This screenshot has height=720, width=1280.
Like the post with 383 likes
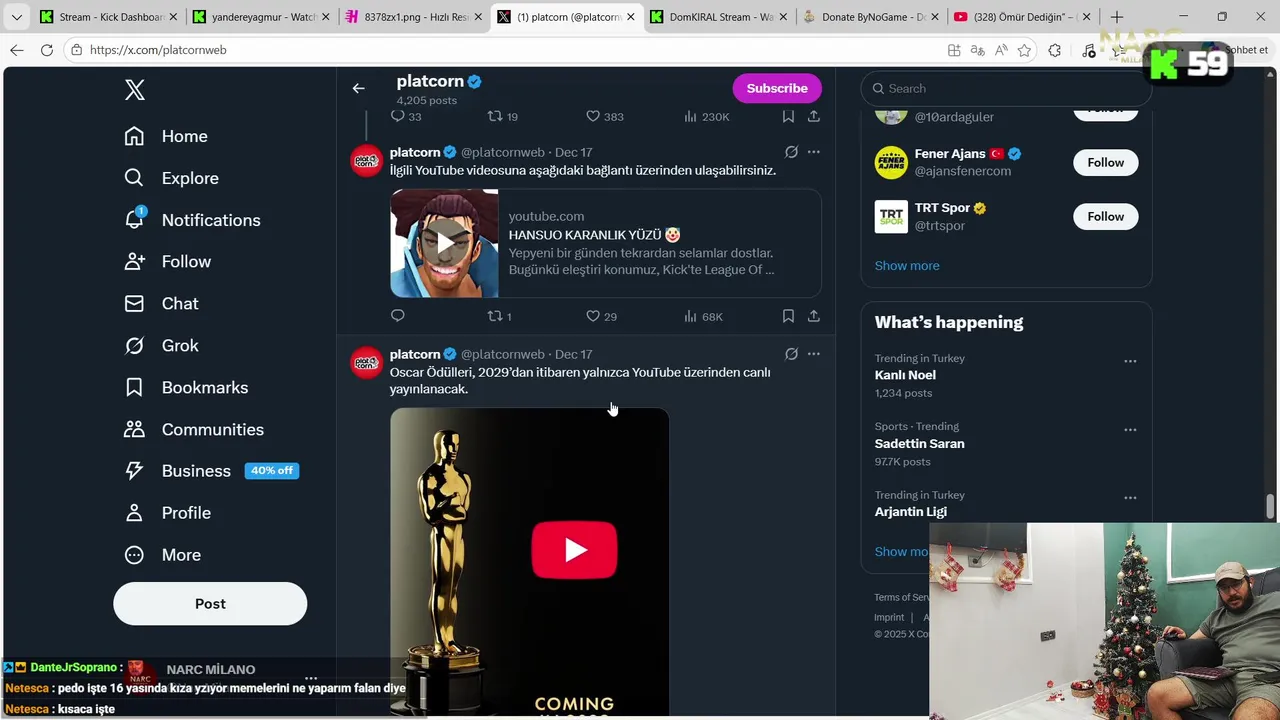[x=592, y=116]
